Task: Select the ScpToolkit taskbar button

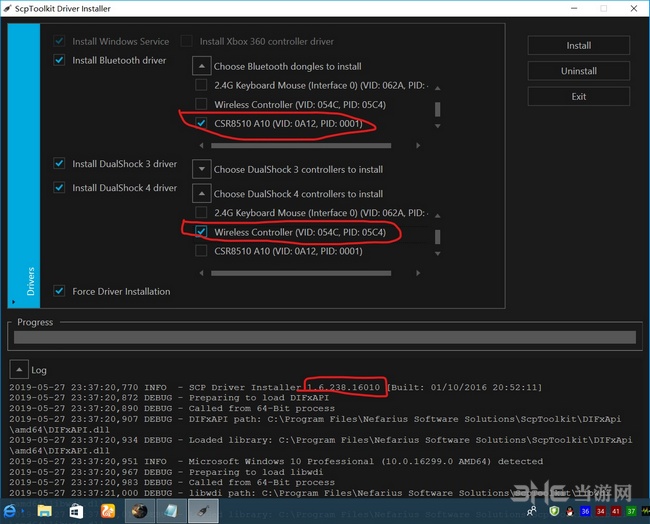Action: click(203, 511)
